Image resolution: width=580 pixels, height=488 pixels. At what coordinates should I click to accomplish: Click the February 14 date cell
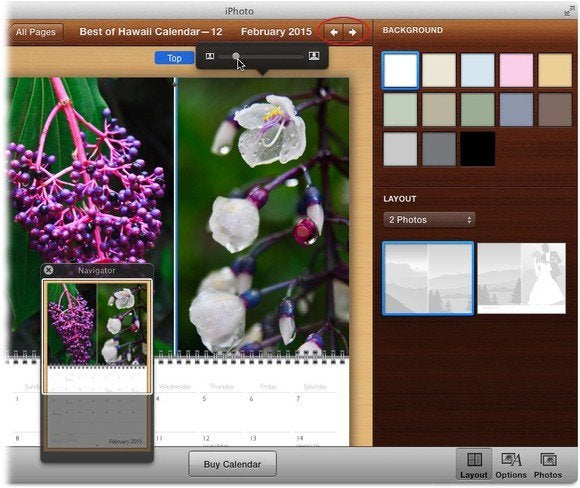click(x=316, y=440)
